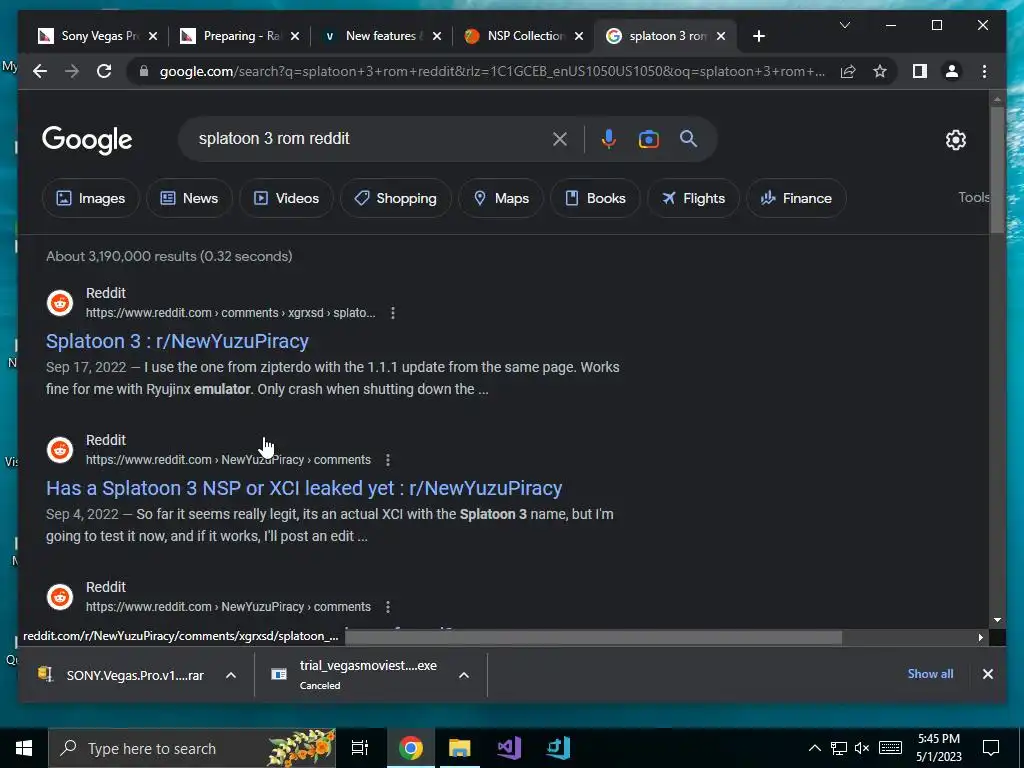Image resolution: width=1024 pixels, height=768 pixels.
Task: Click the muted volume icon in tray
Action: coord(861,748)
